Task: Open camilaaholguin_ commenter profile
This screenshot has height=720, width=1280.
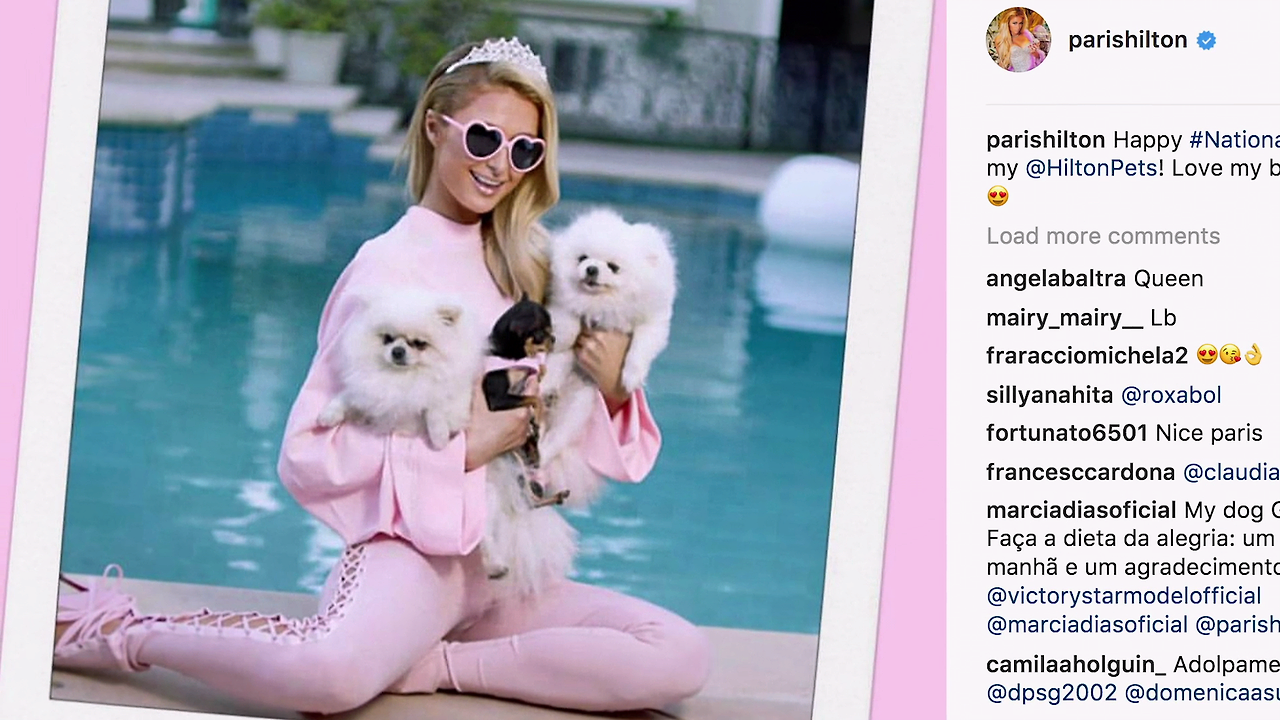Action: click(x=1076, y=665)
